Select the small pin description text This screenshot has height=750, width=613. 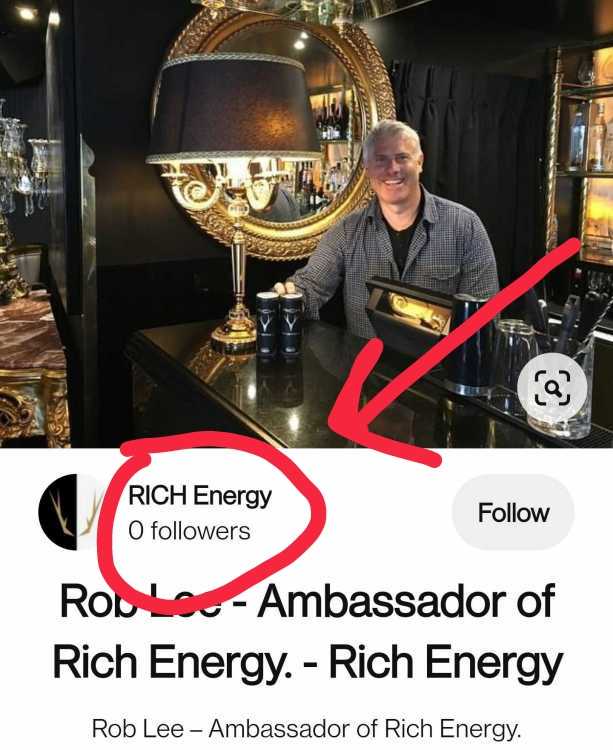coord(306,728)
